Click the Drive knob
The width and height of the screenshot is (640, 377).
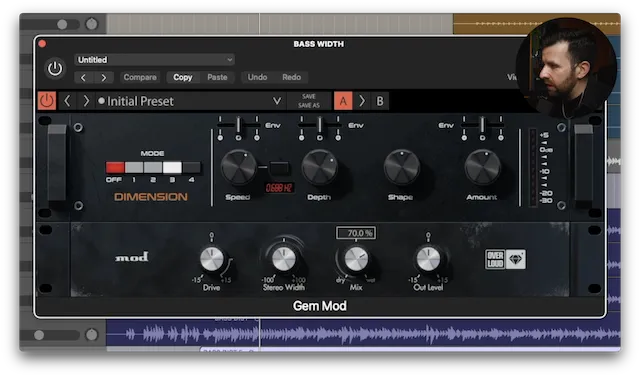tap(211, 259)
